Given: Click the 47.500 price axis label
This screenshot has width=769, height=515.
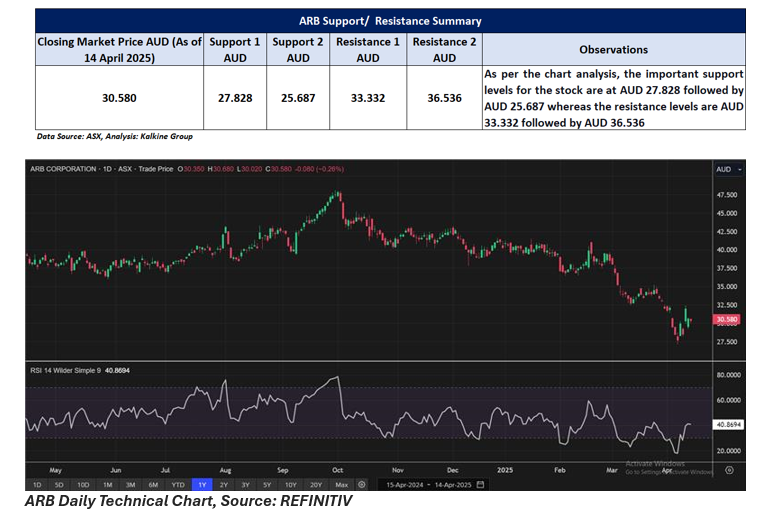Looking at the screenshot, I should click(x=727, y=195).
